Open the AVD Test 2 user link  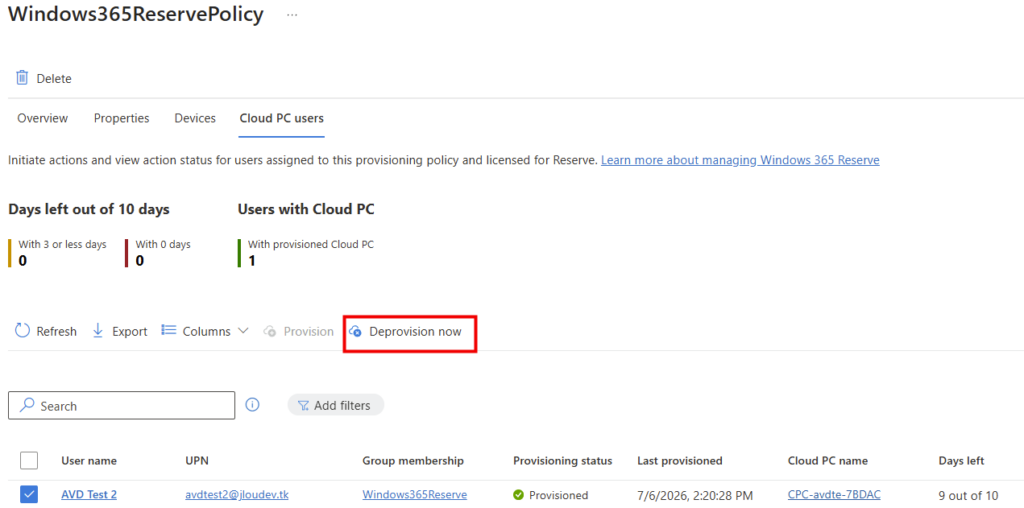point(89,495)
